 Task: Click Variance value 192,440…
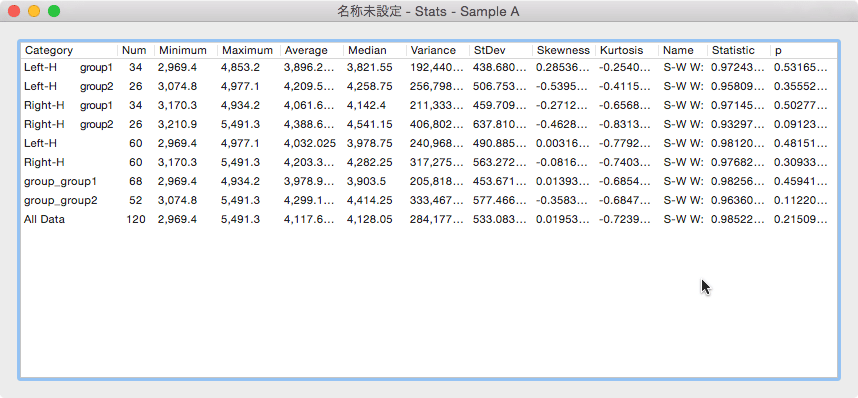437,67
